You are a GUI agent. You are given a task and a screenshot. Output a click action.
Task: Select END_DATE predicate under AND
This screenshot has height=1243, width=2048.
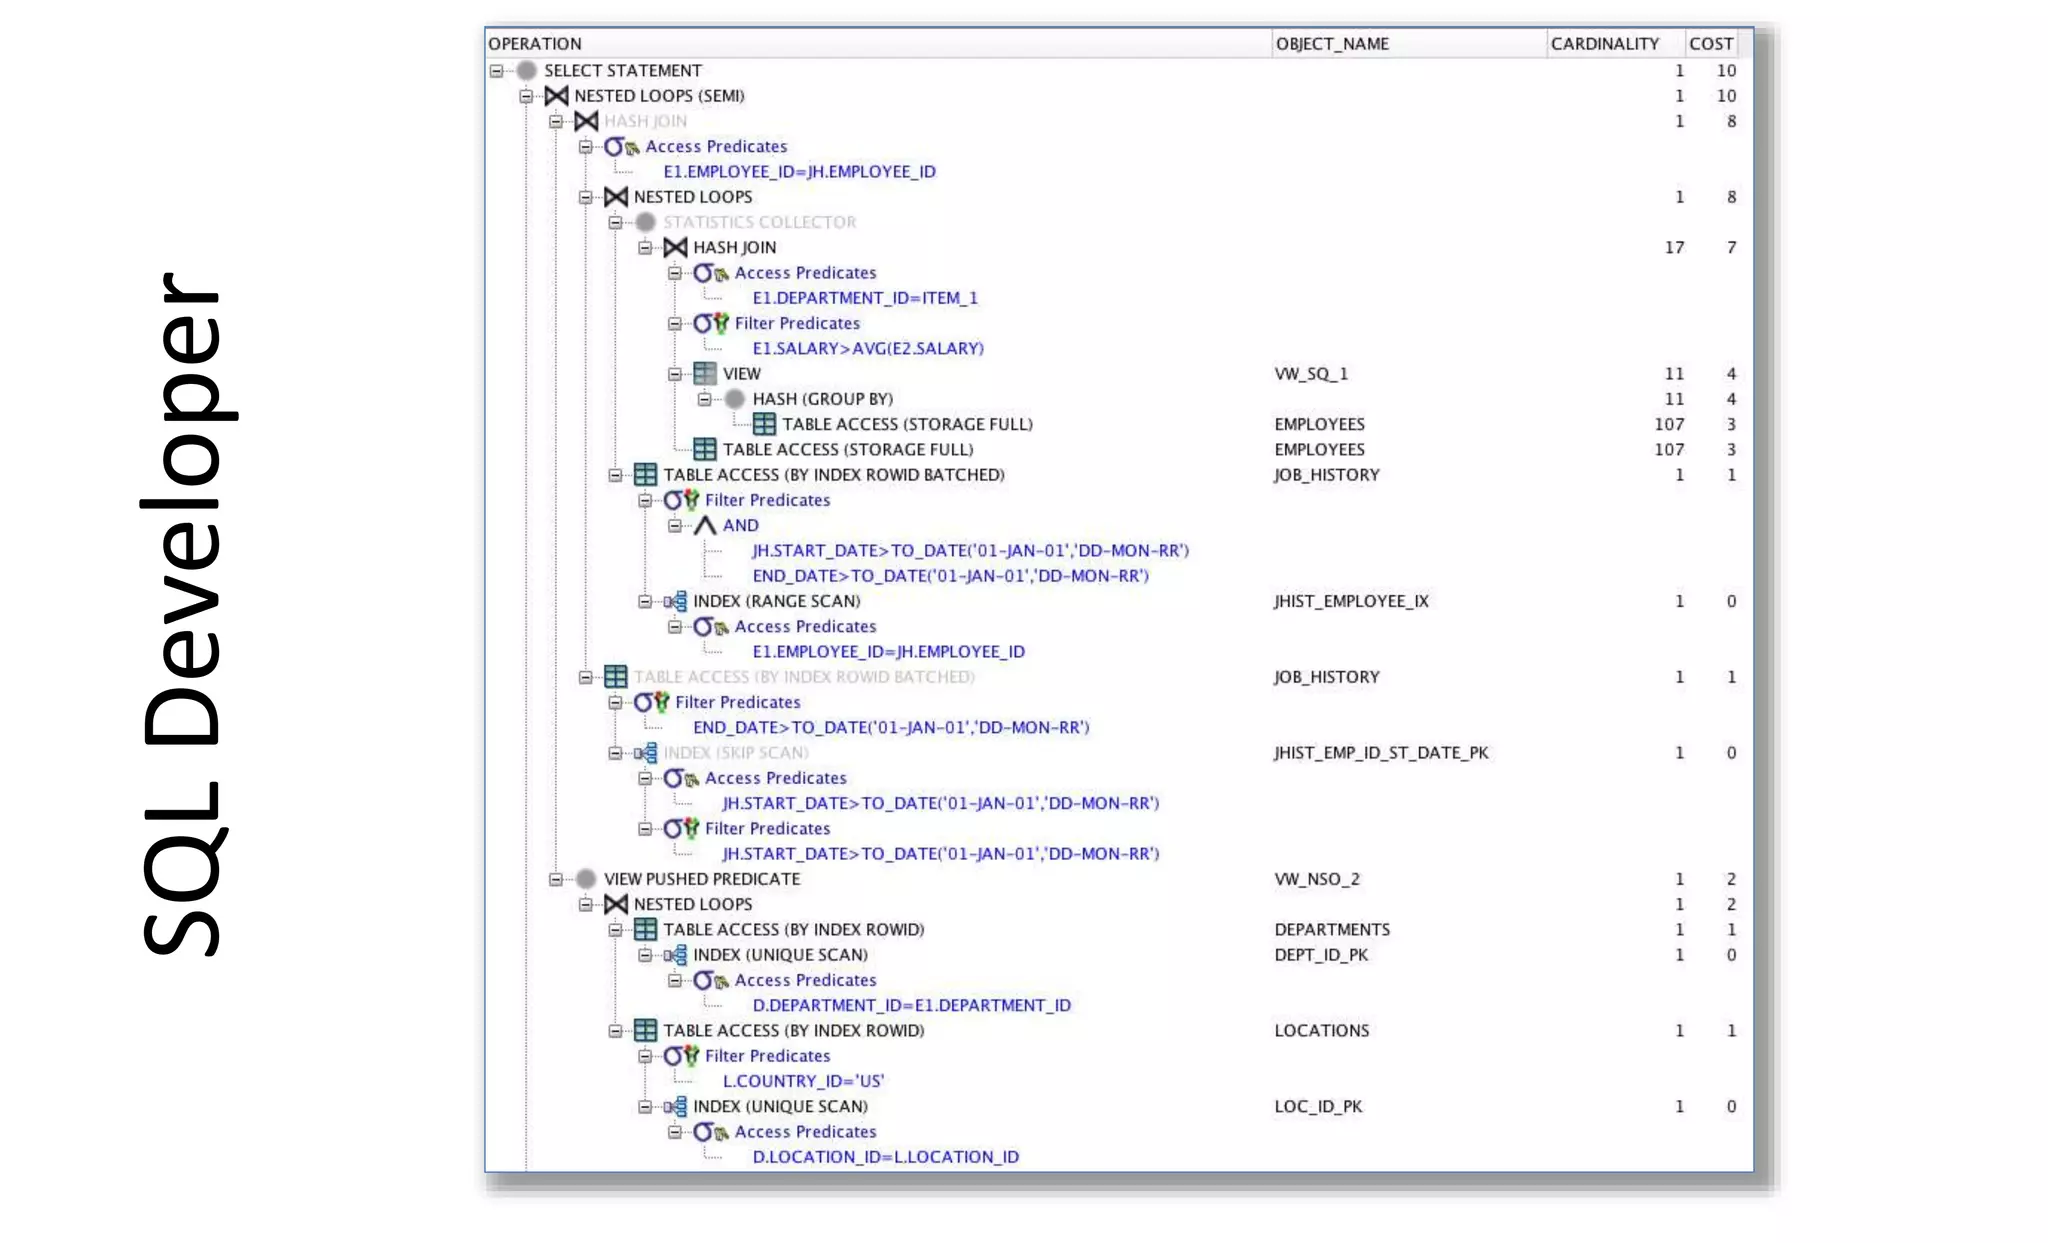pos(951,576)
